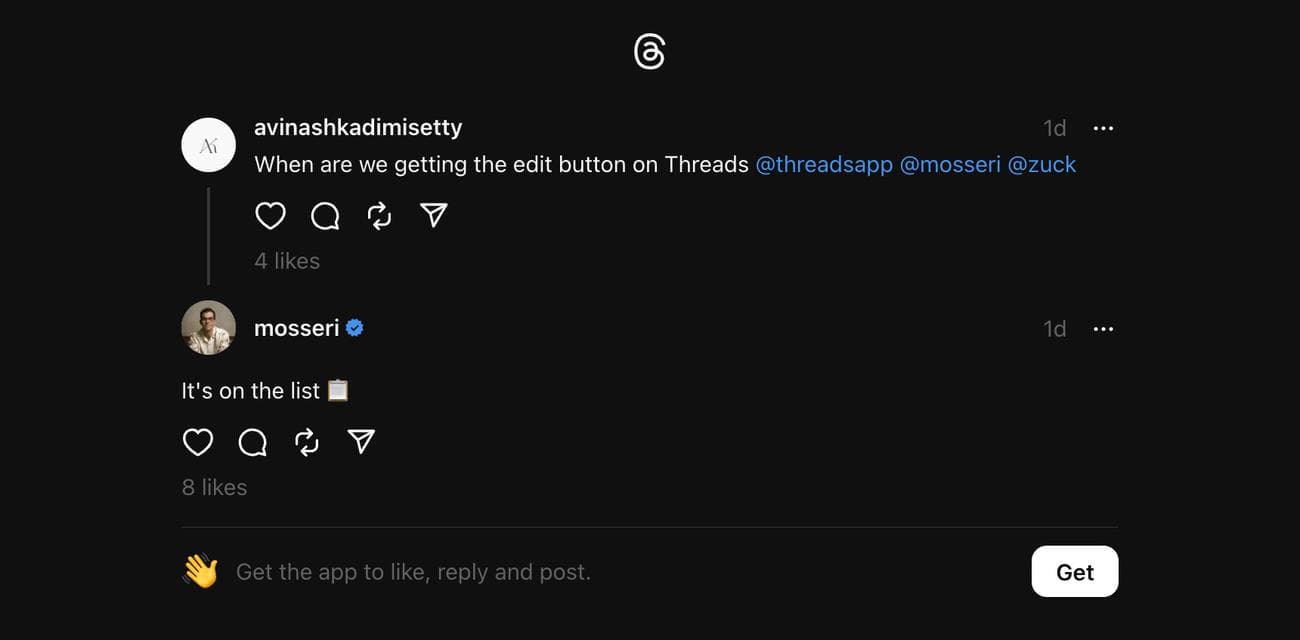View avinashkadimisetty's profile picture
Image resolution: width=1300 pixels, height=640 pixels.
(208, 145)
